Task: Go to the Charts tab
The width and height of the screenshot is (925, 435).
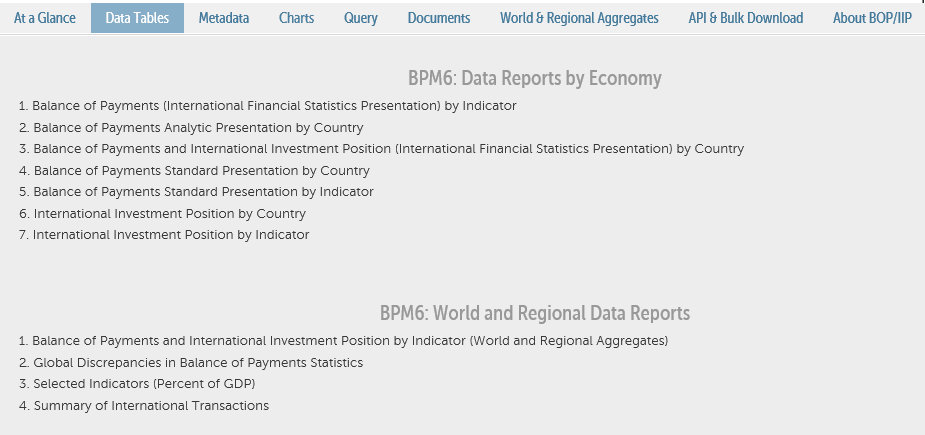Action: pos(297,18)
